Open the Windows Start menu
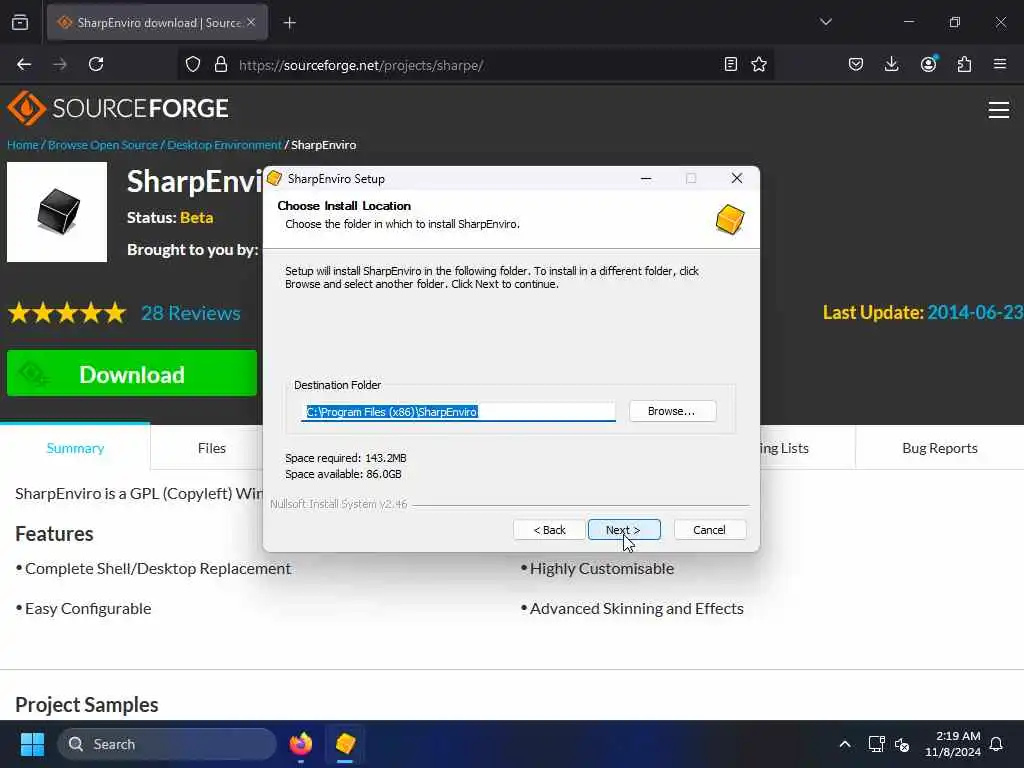The width and height of the screenshot is (1024, 768). (x=32, y=744)
